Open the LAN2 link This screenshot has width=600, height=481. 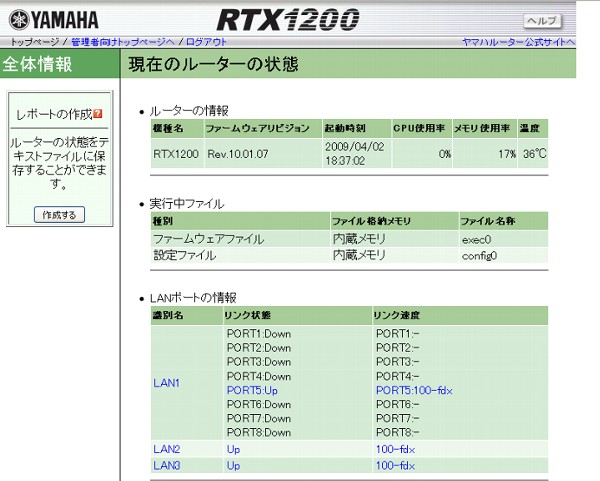[166, 449]
